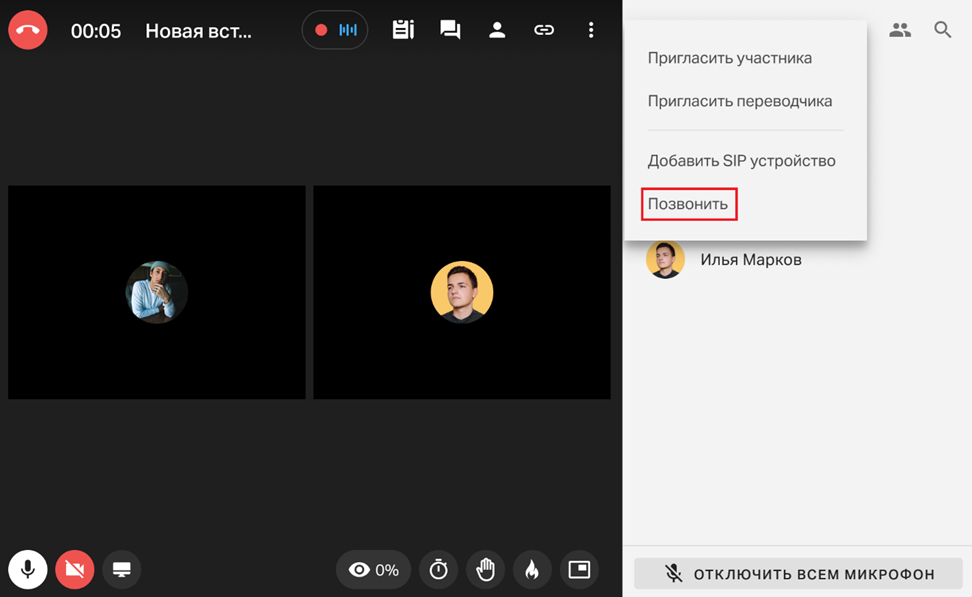Copy meeting link via the chain icon
This screenshot has width=972, height=597.
pyautogui.click(x=544, y=30)
